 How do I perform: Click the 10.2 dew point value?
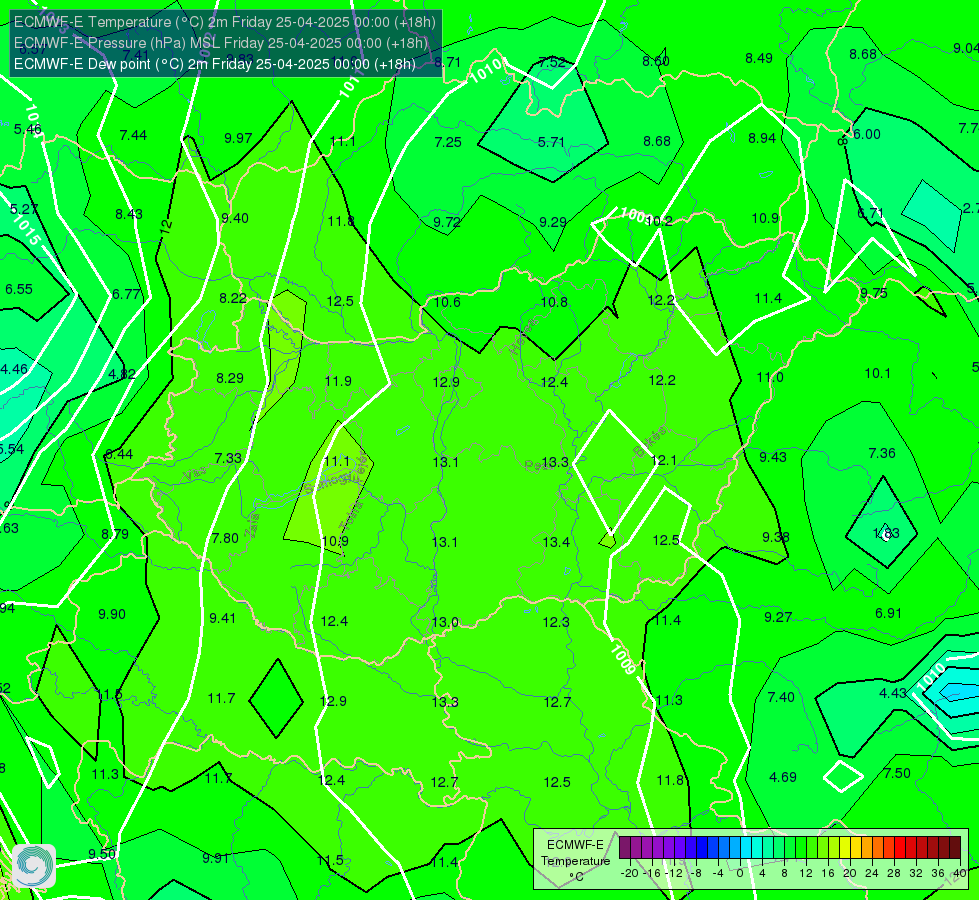[x=659, y=220]
